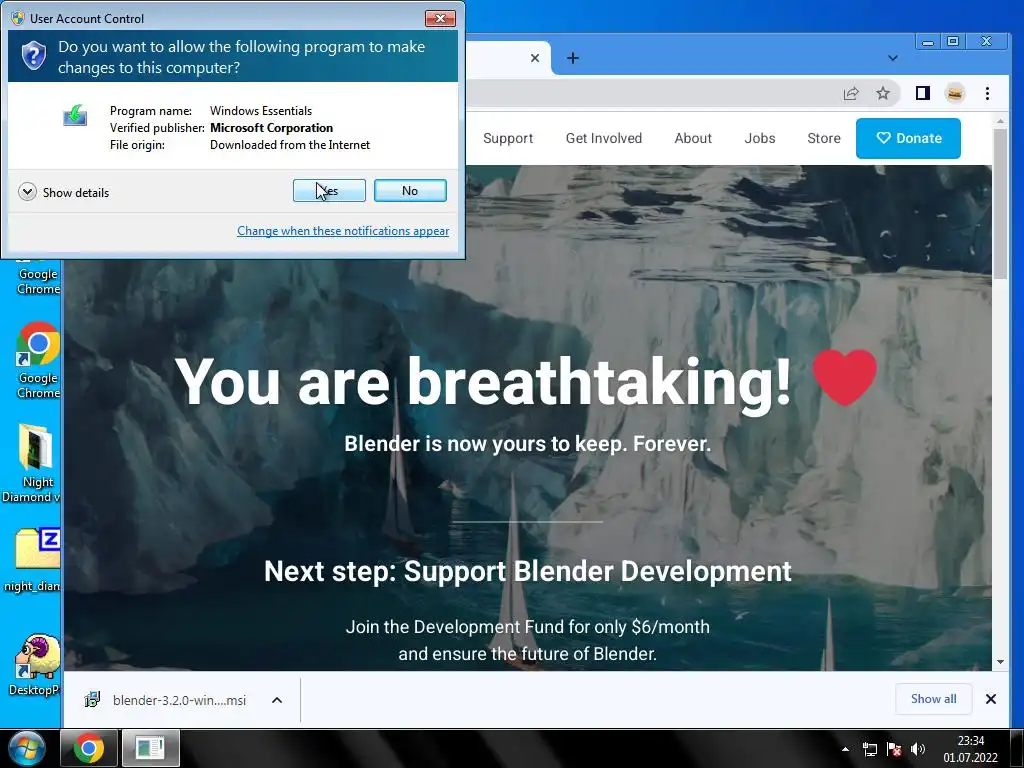1024x768 pixels.
Task: Click the taskbar clock showing 23:34
Action: (970, 749)
